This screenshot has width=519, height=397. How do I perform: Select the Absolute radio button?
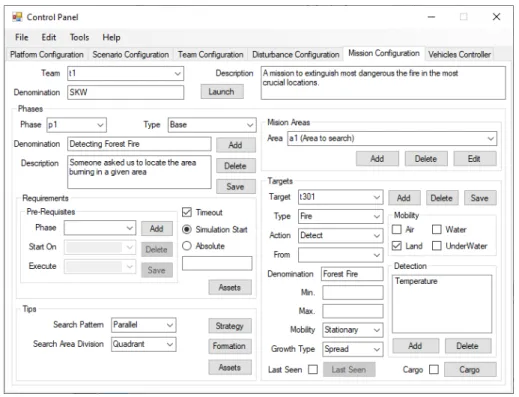187,246
